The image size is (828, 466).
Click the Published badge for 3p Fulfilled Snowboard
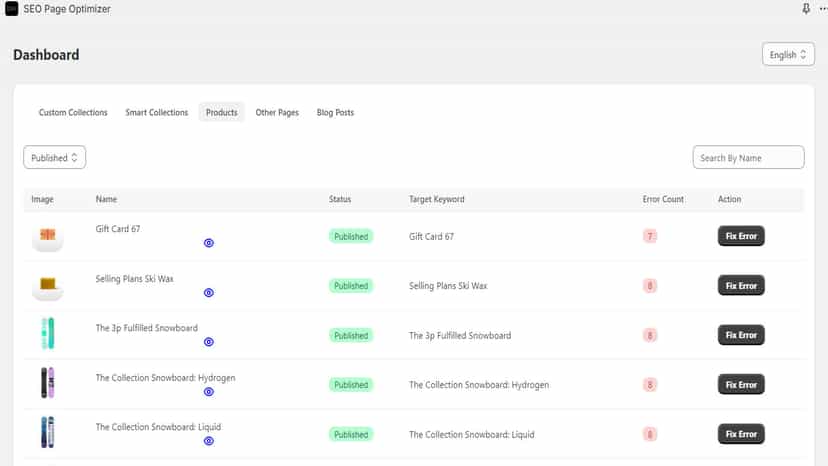[x=351, y=335]
